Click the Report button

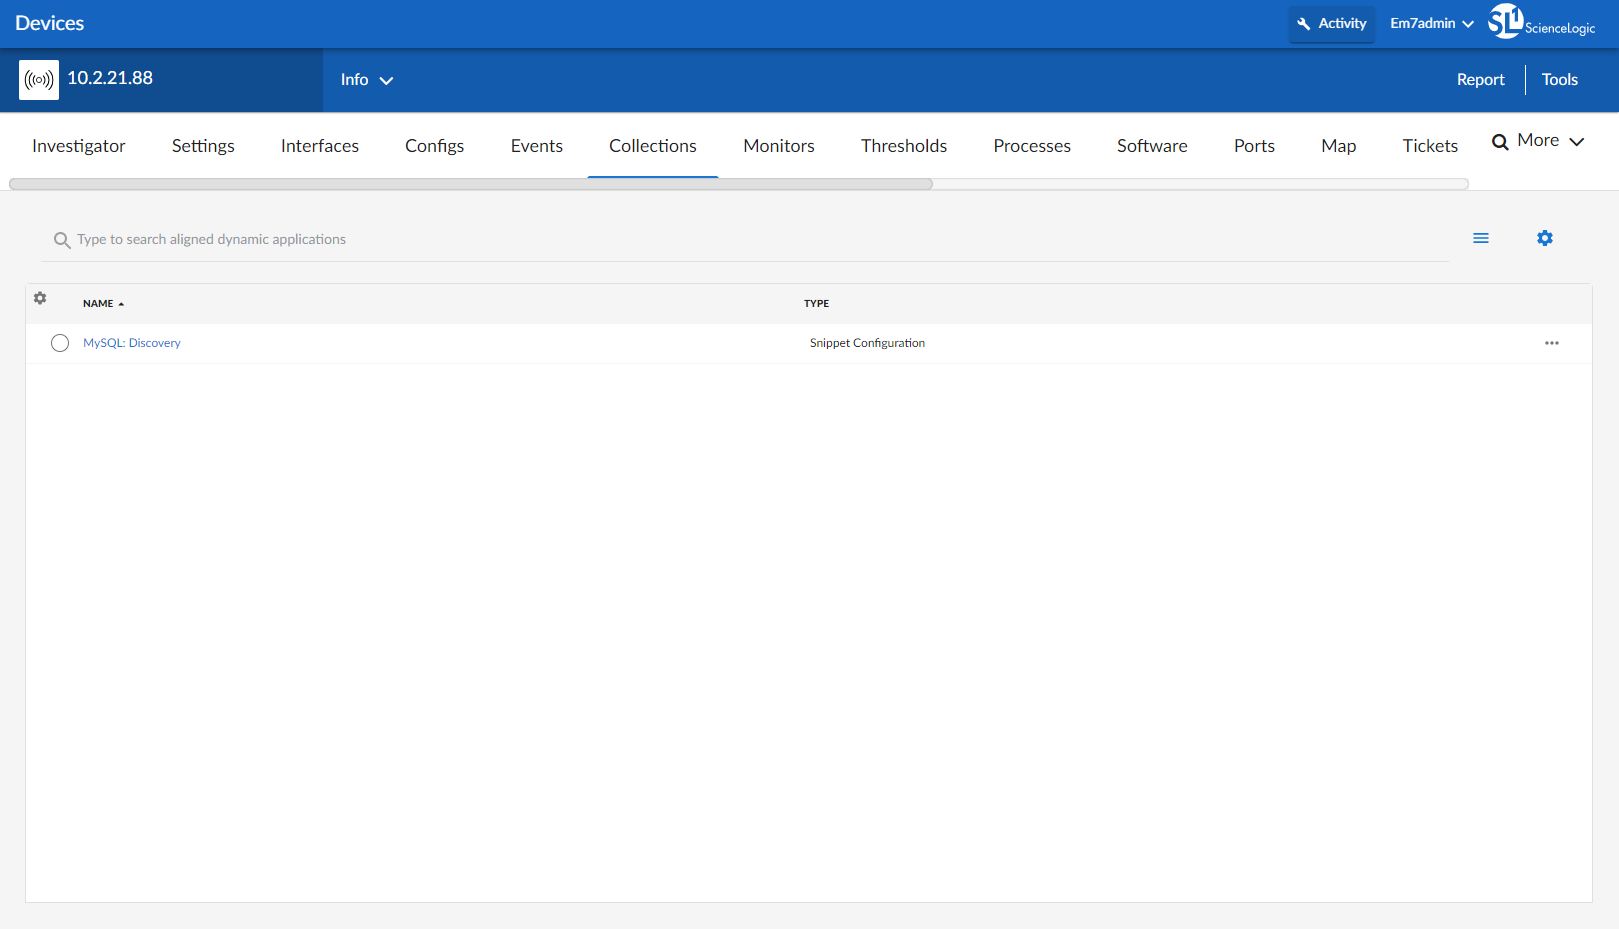(x=1480, y=80)
